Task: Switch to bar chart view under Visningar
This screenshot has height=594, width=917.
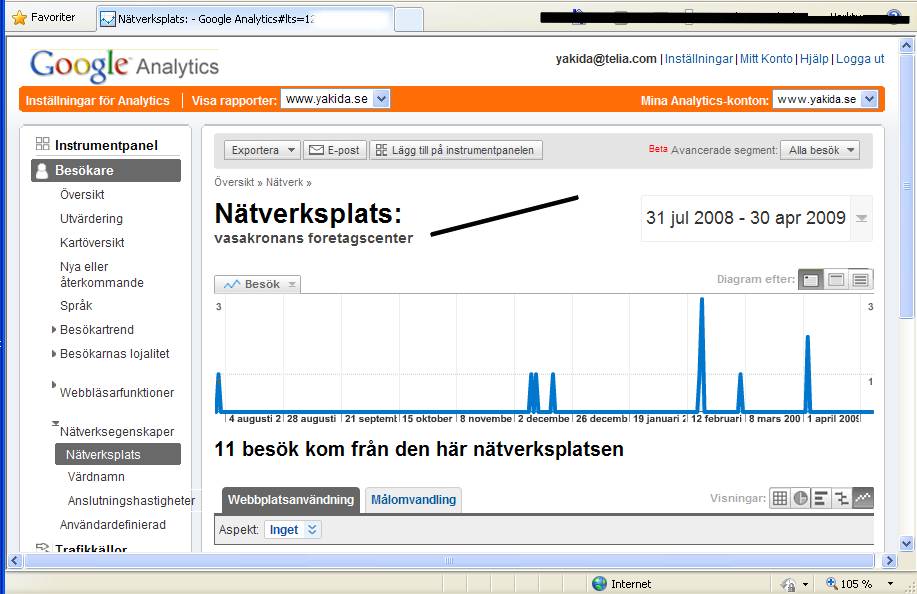Action: pos(821,498)
